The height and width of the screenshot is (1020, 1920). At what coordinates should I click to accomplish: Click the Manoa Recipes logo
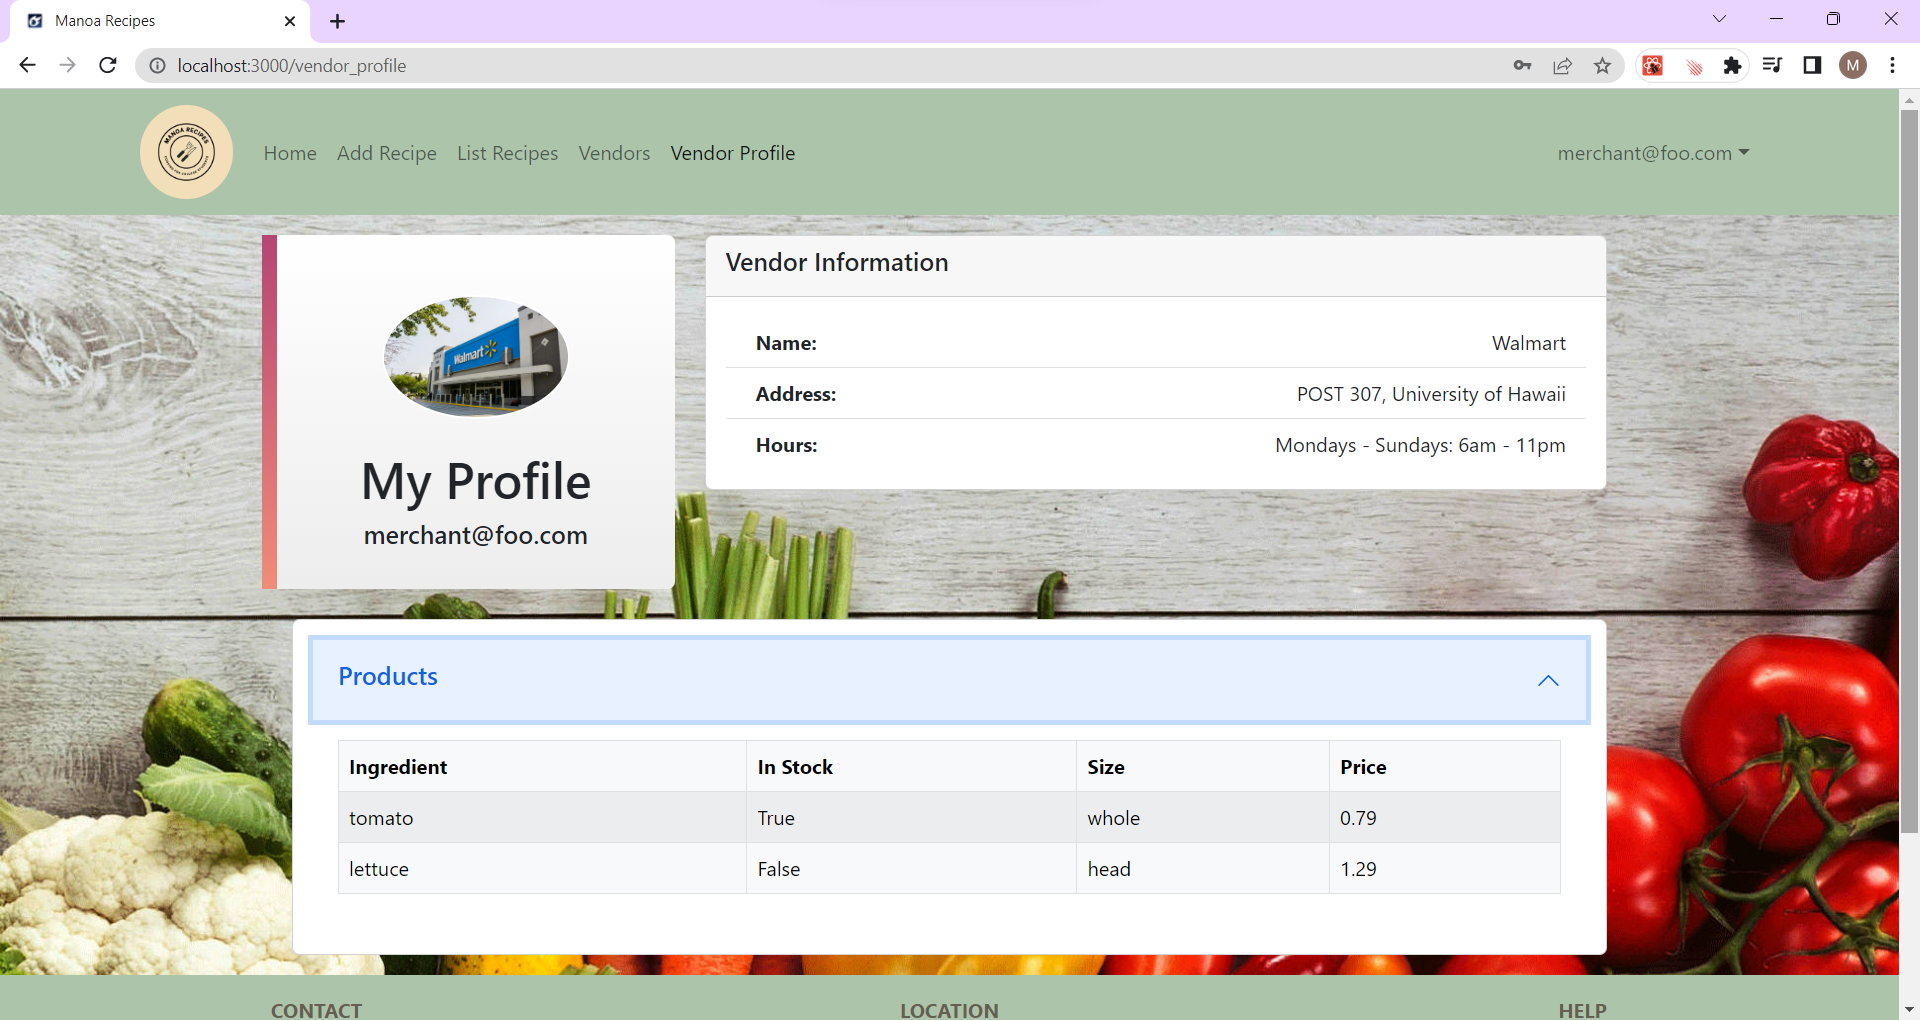click(186, 152)
